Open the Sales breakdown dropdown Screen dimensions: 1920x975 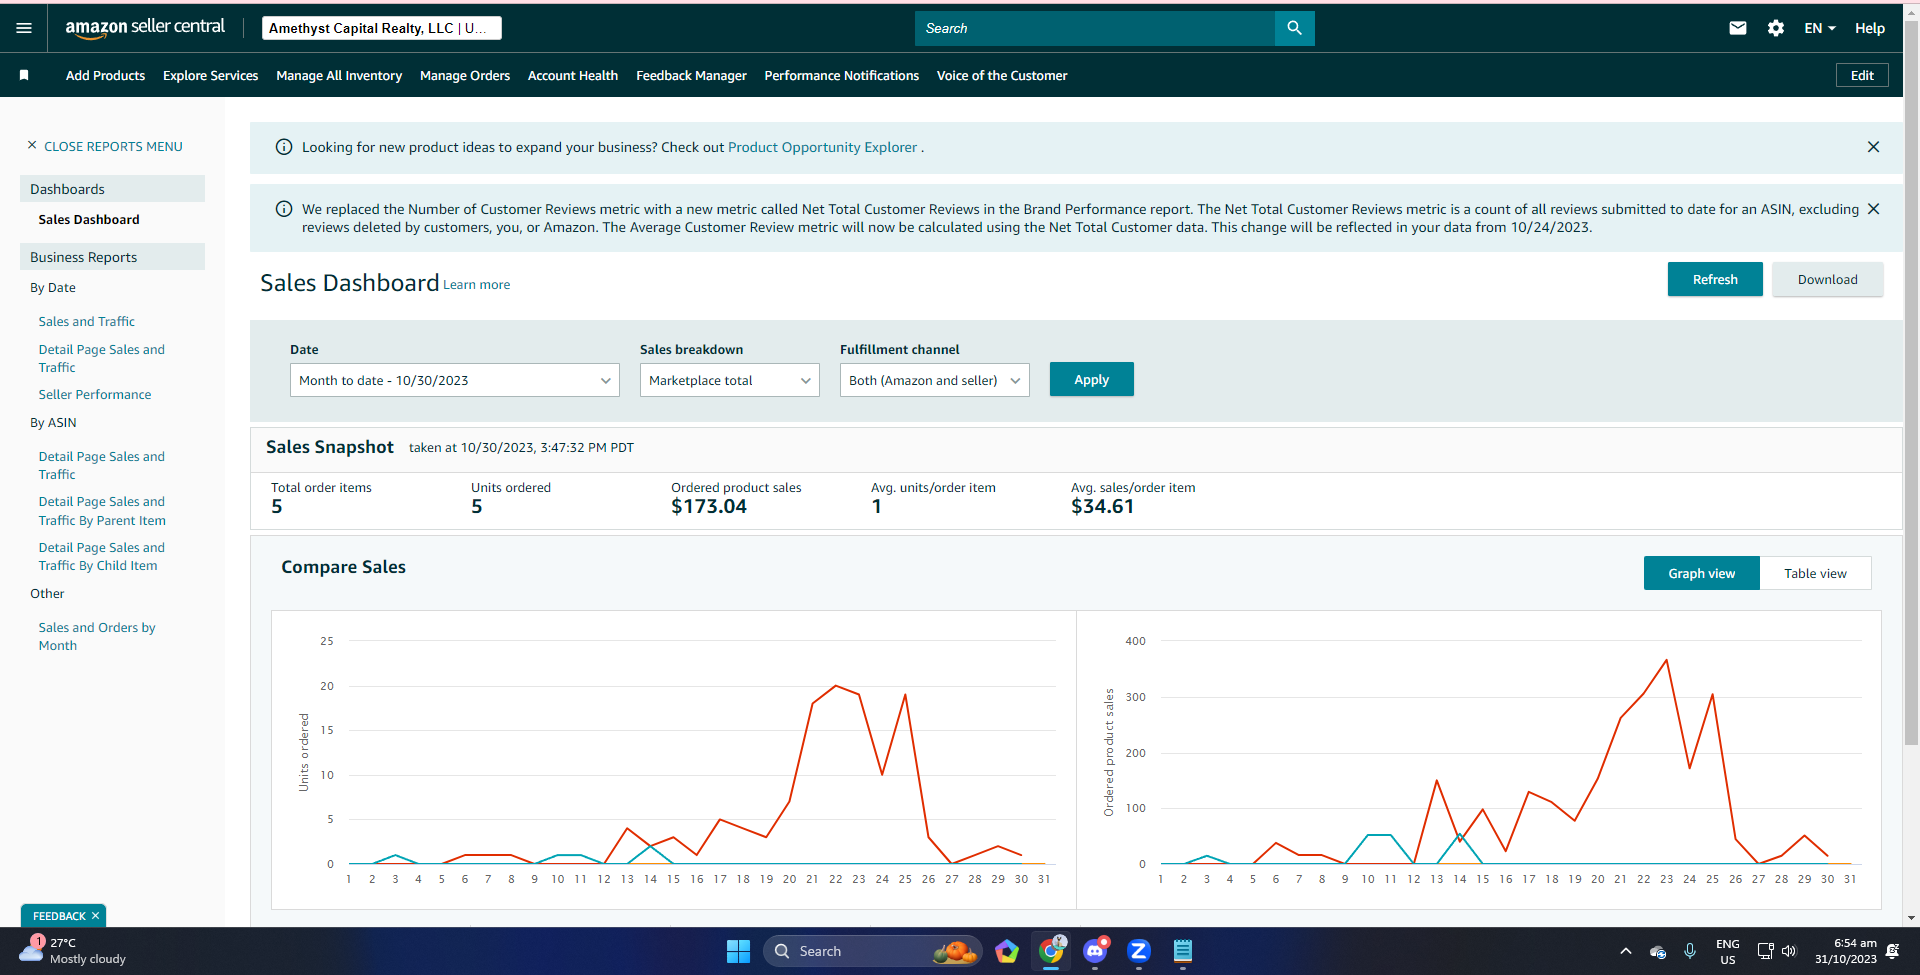point(730,380)
